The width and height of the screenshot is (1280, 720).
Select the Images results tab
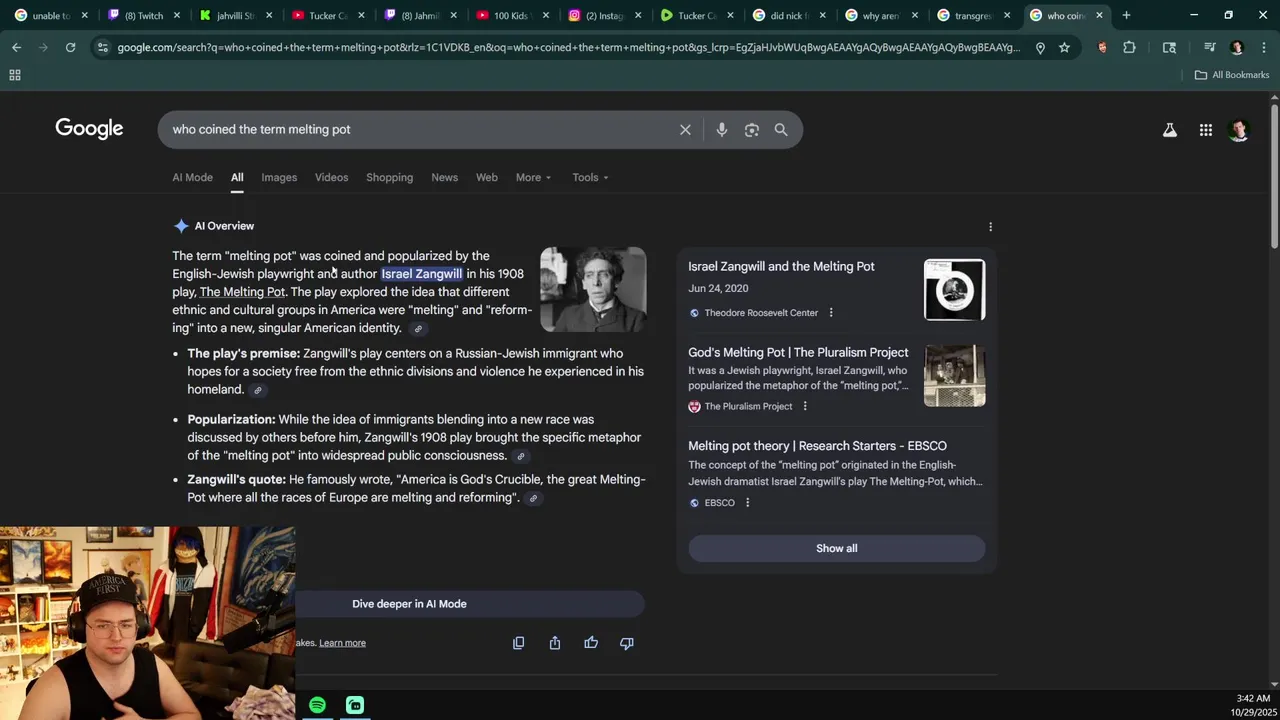[279, 177]
